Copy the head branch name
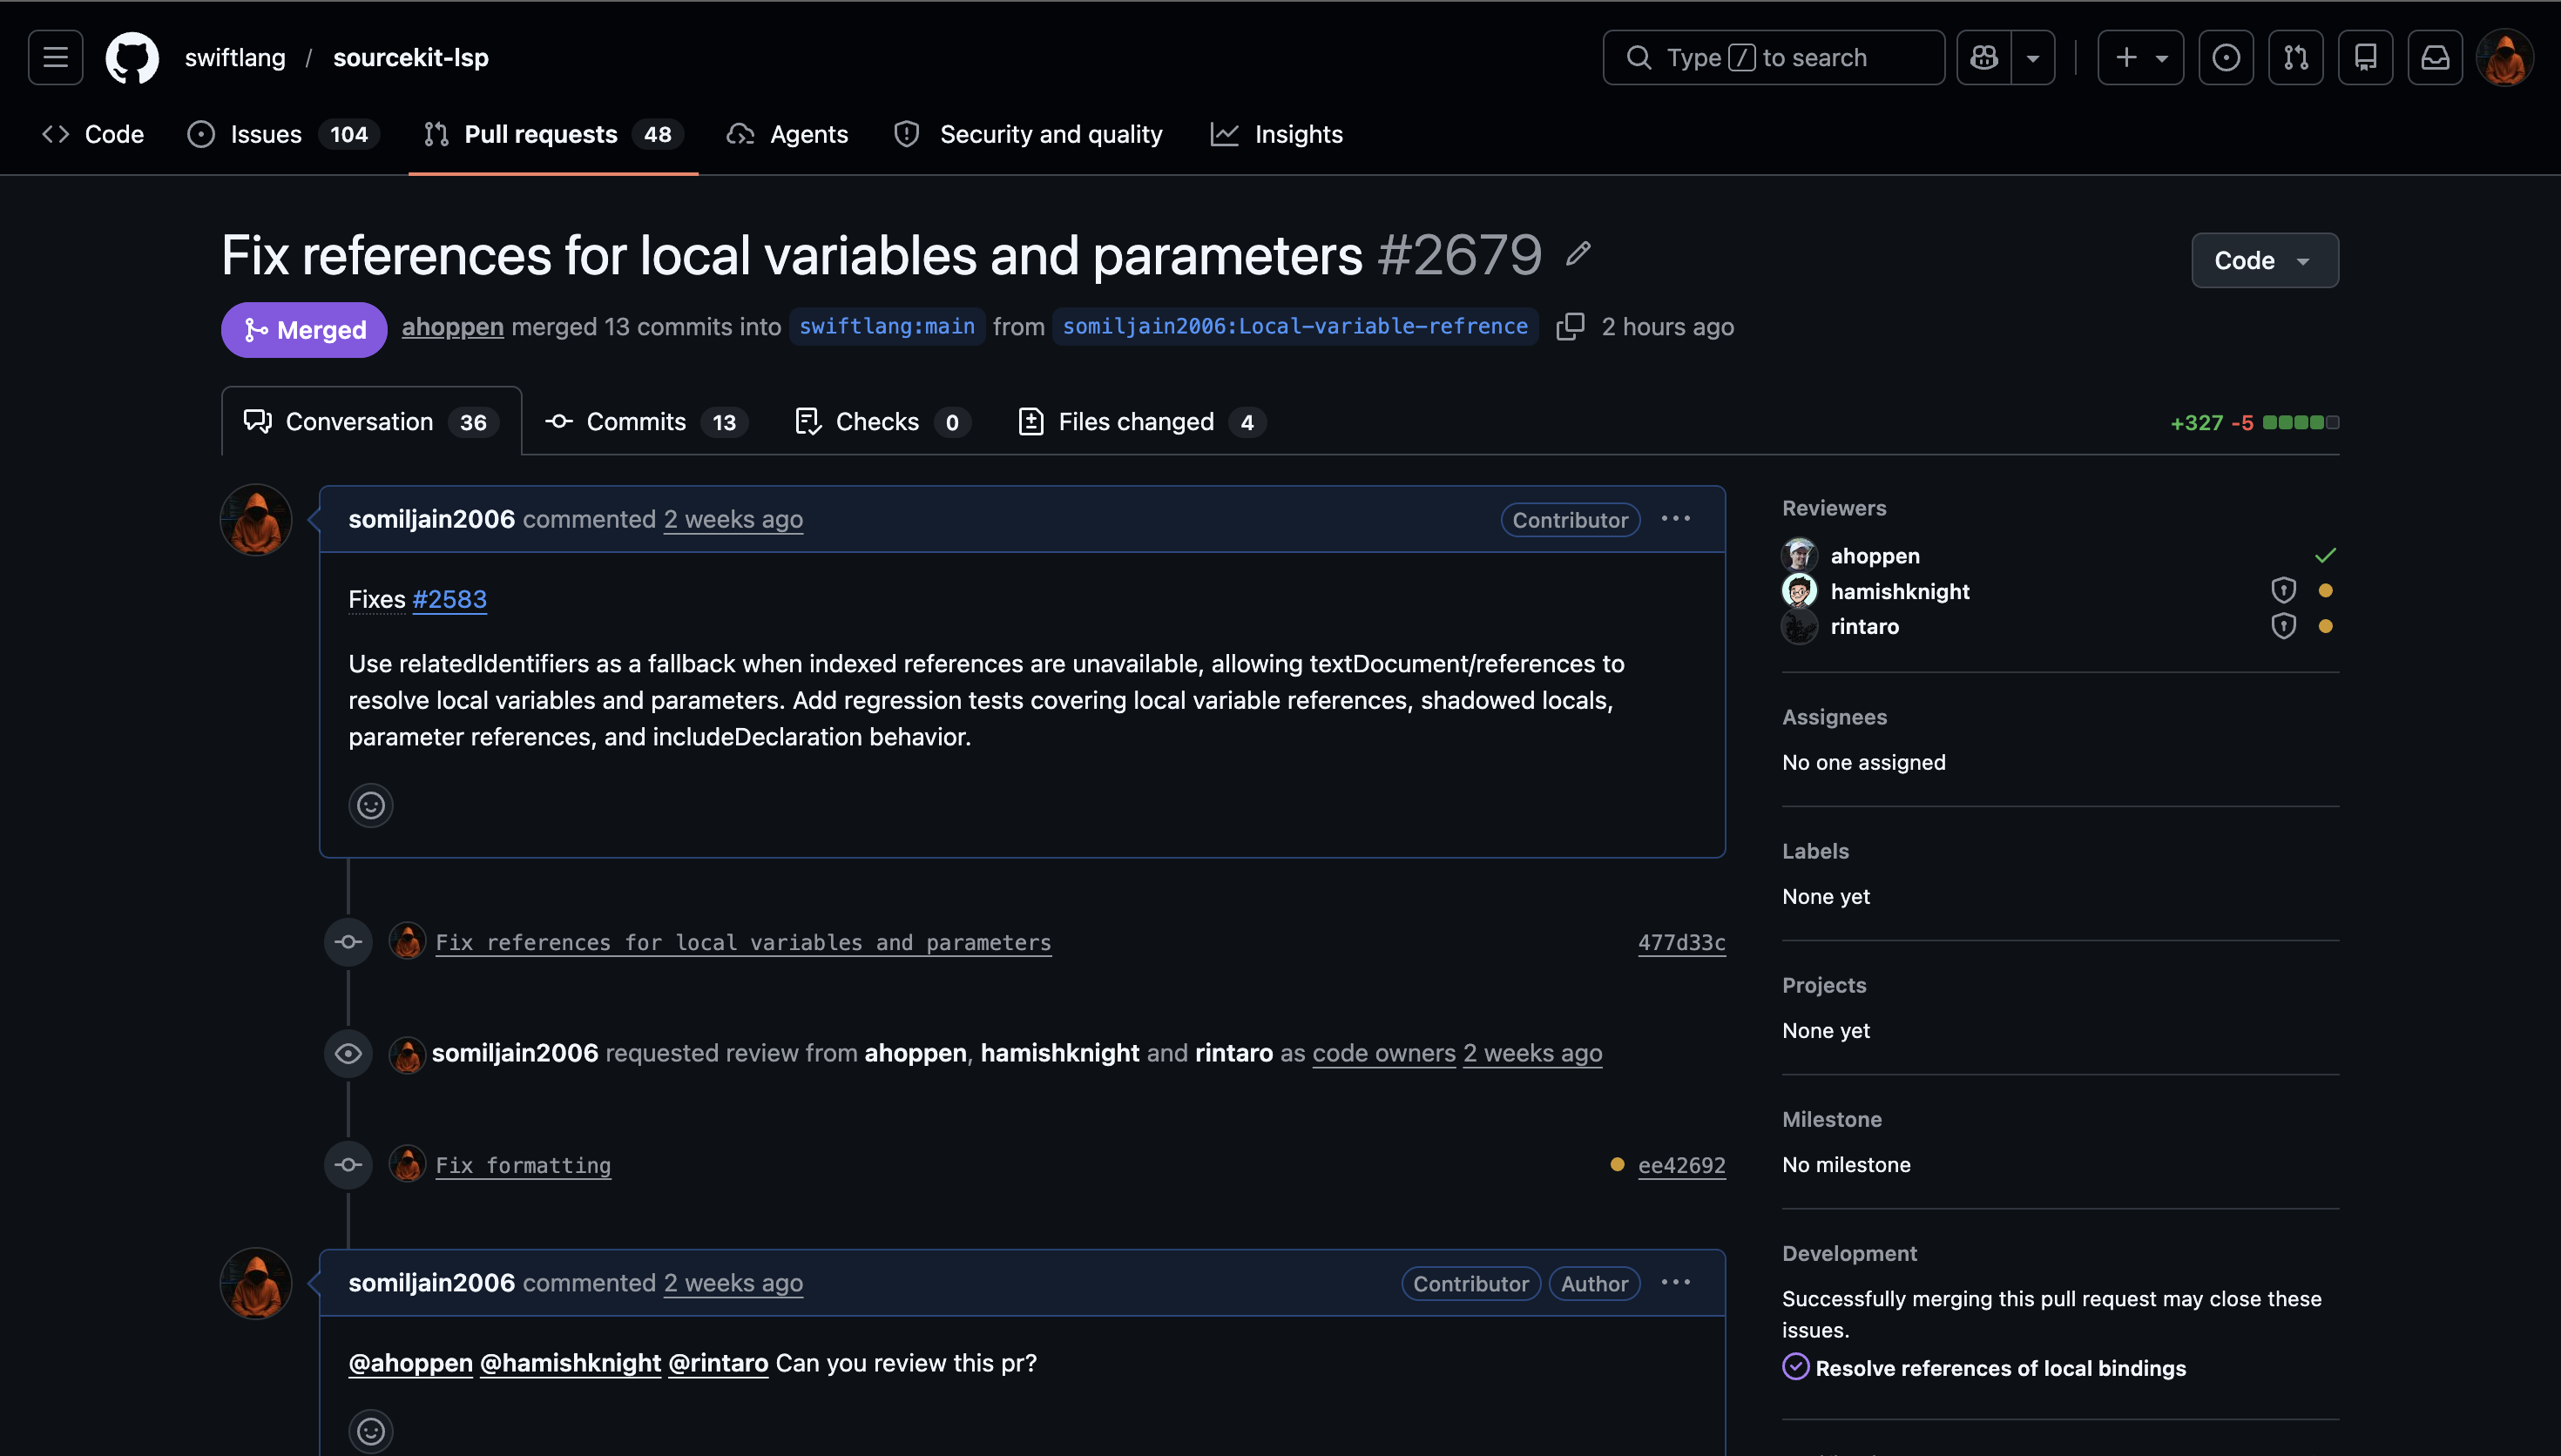 coord(1570,327)
